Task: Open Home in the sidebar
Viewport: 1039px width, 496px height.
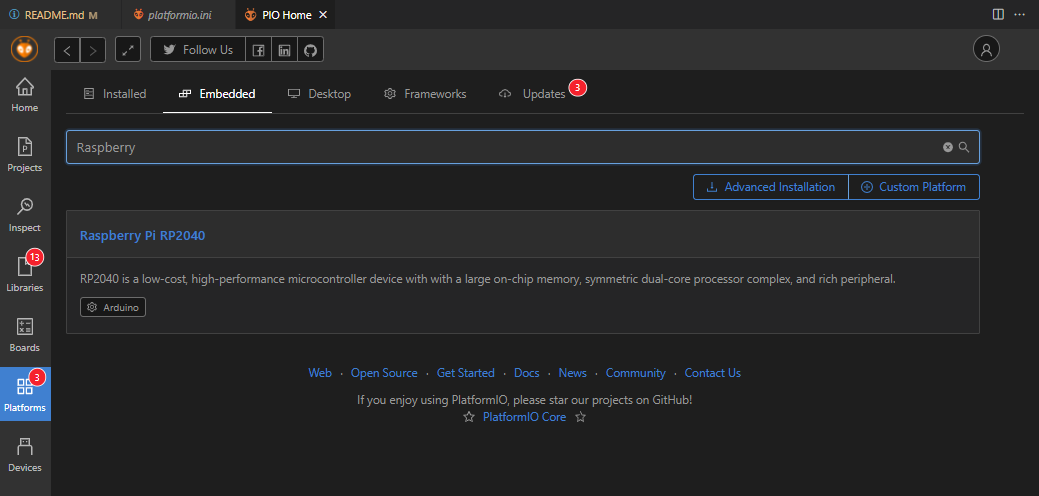Action: point(25,95)
